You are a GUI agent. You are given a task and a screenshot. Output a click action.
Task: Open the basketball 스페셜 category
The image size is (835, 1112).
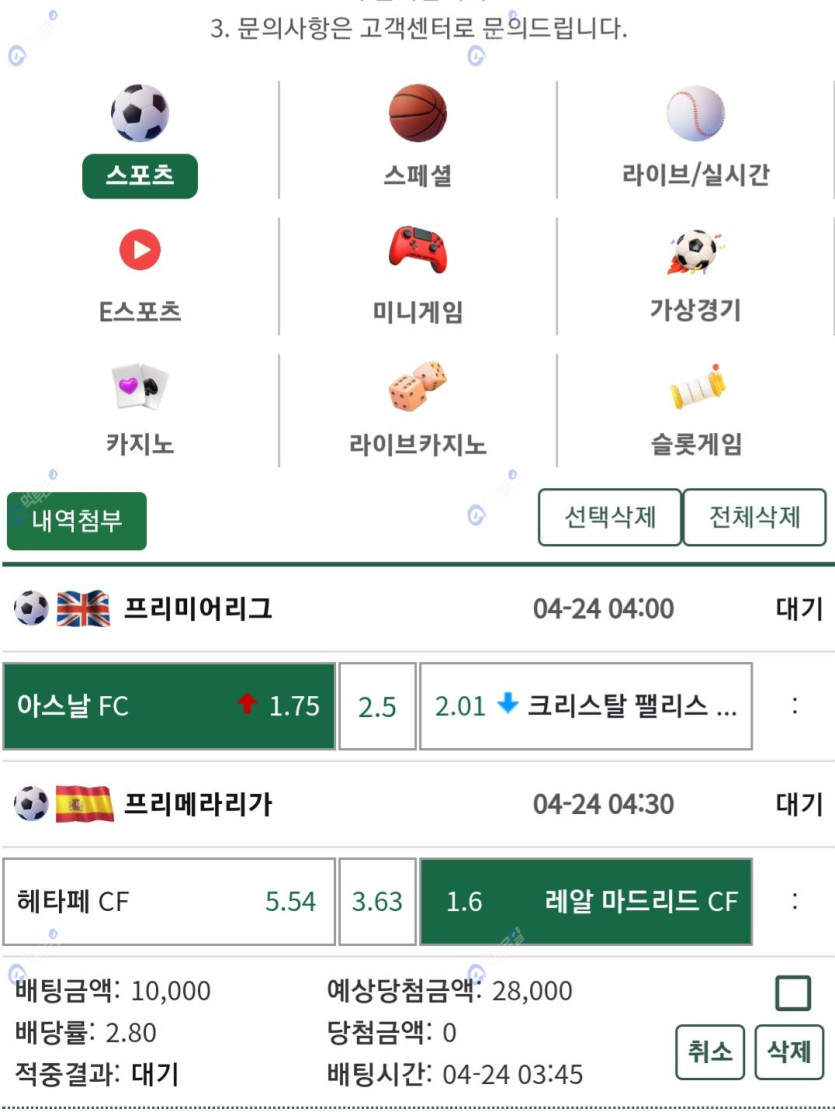tap(418, 113)
